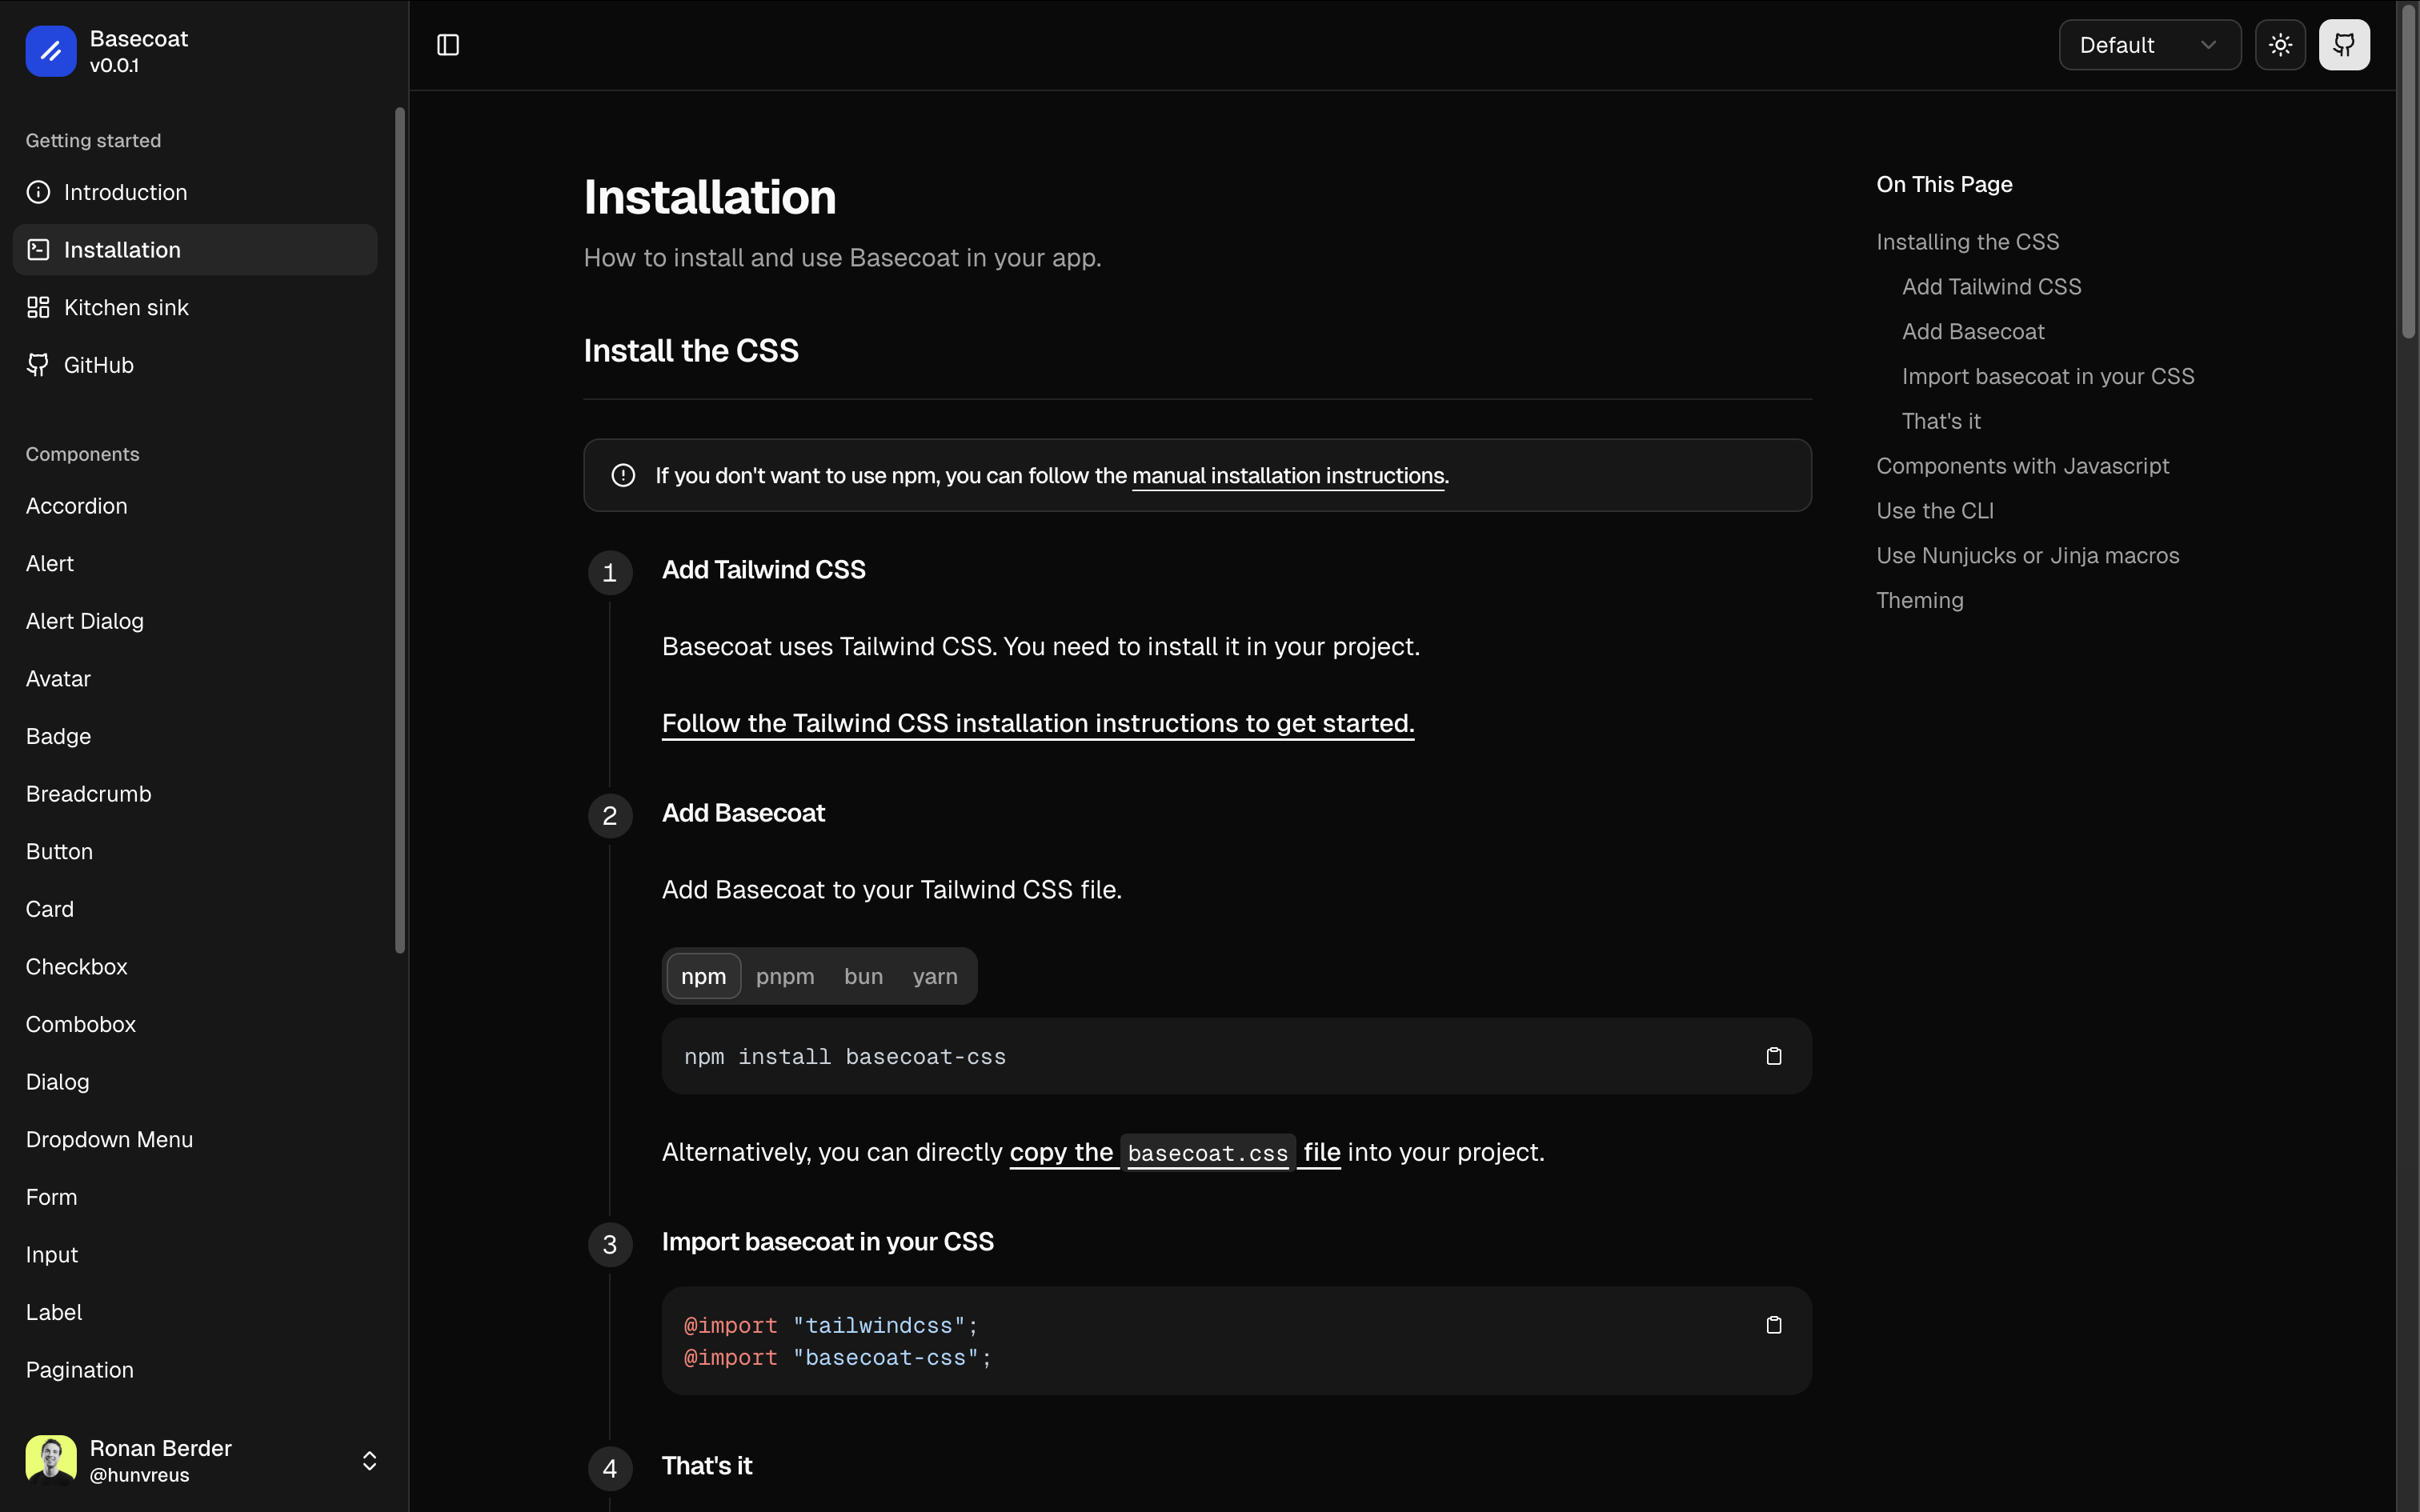Expand the user account chevron menu

tap(369, 1461)
